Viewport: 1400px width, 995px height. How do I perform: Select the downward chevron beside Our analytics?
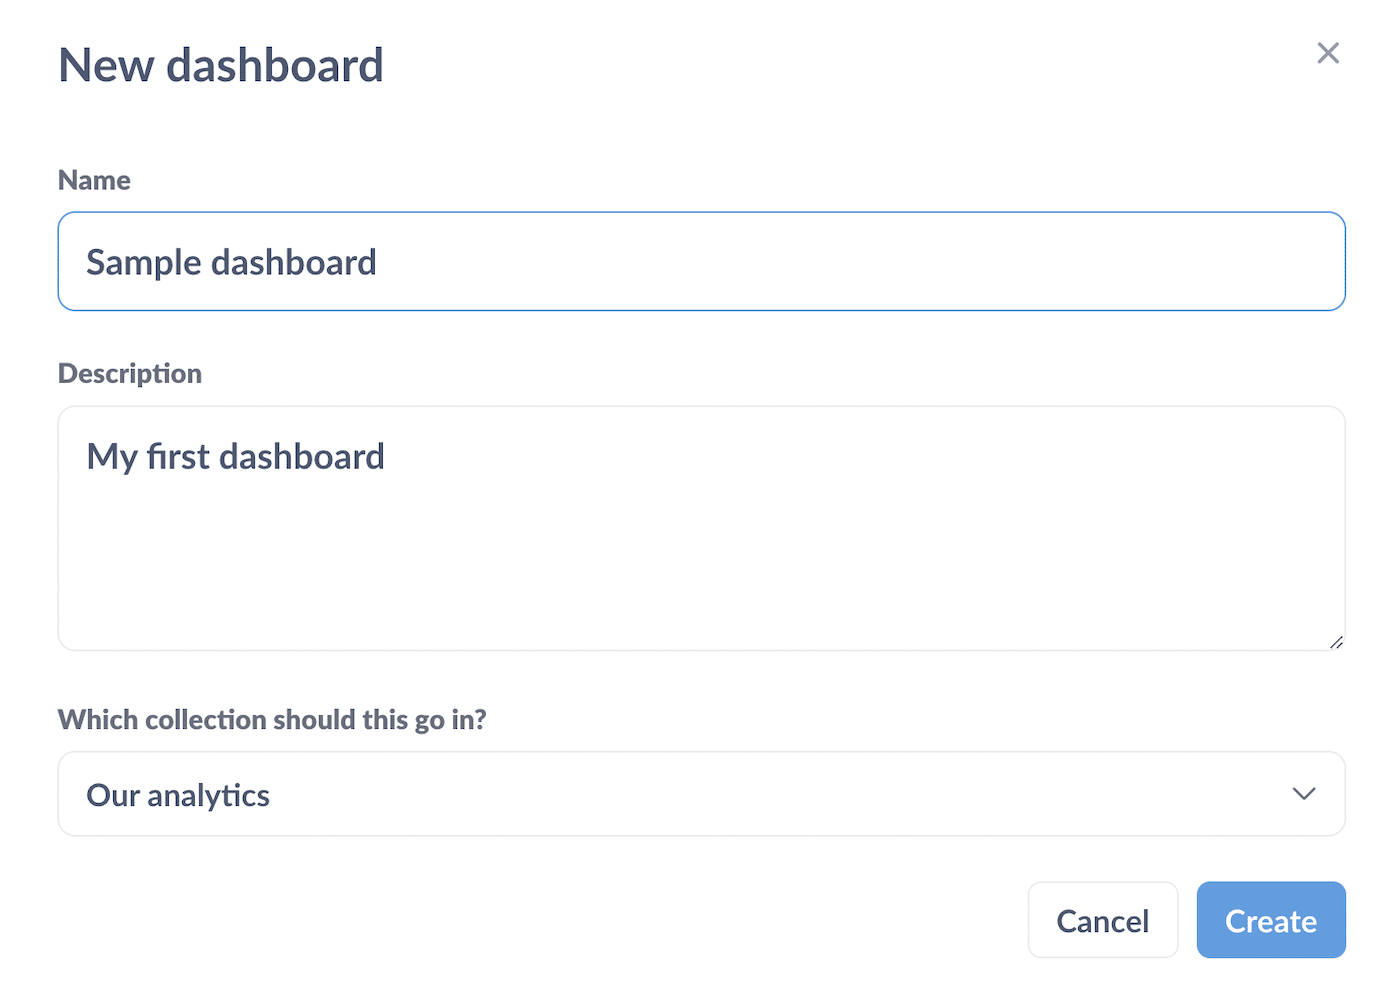(x=1303, y=793)
